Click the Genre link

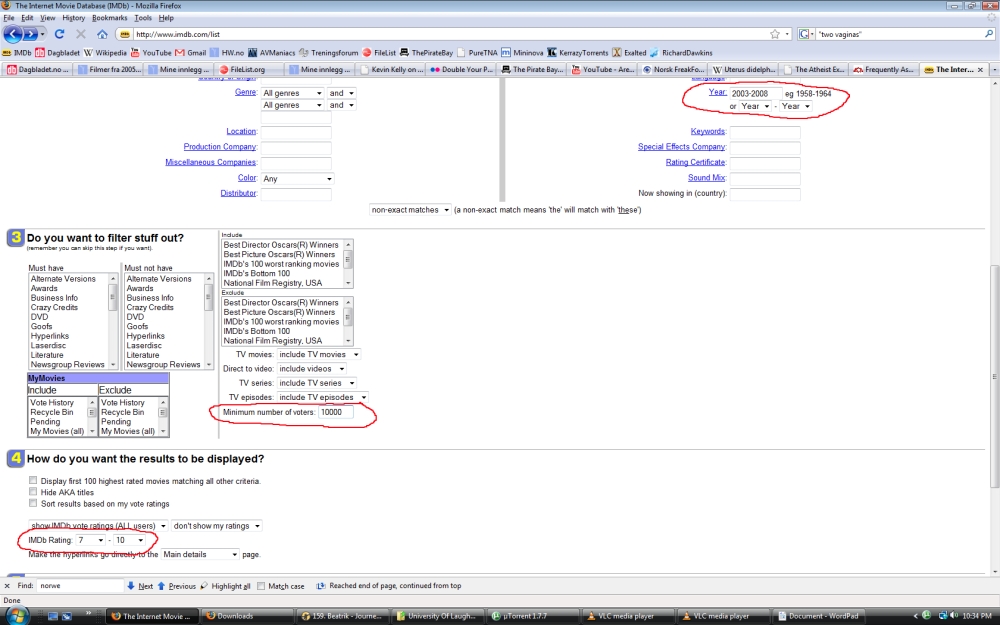coord(245,92)
